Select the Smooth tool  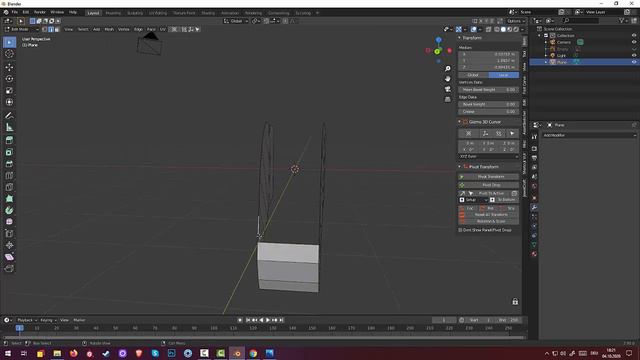tap(9, 222)
